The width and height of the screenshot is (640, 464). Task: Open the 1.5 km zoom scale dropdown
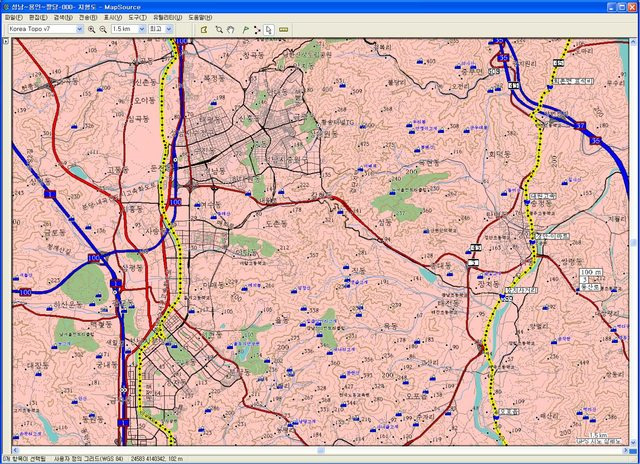click(142, 29)
